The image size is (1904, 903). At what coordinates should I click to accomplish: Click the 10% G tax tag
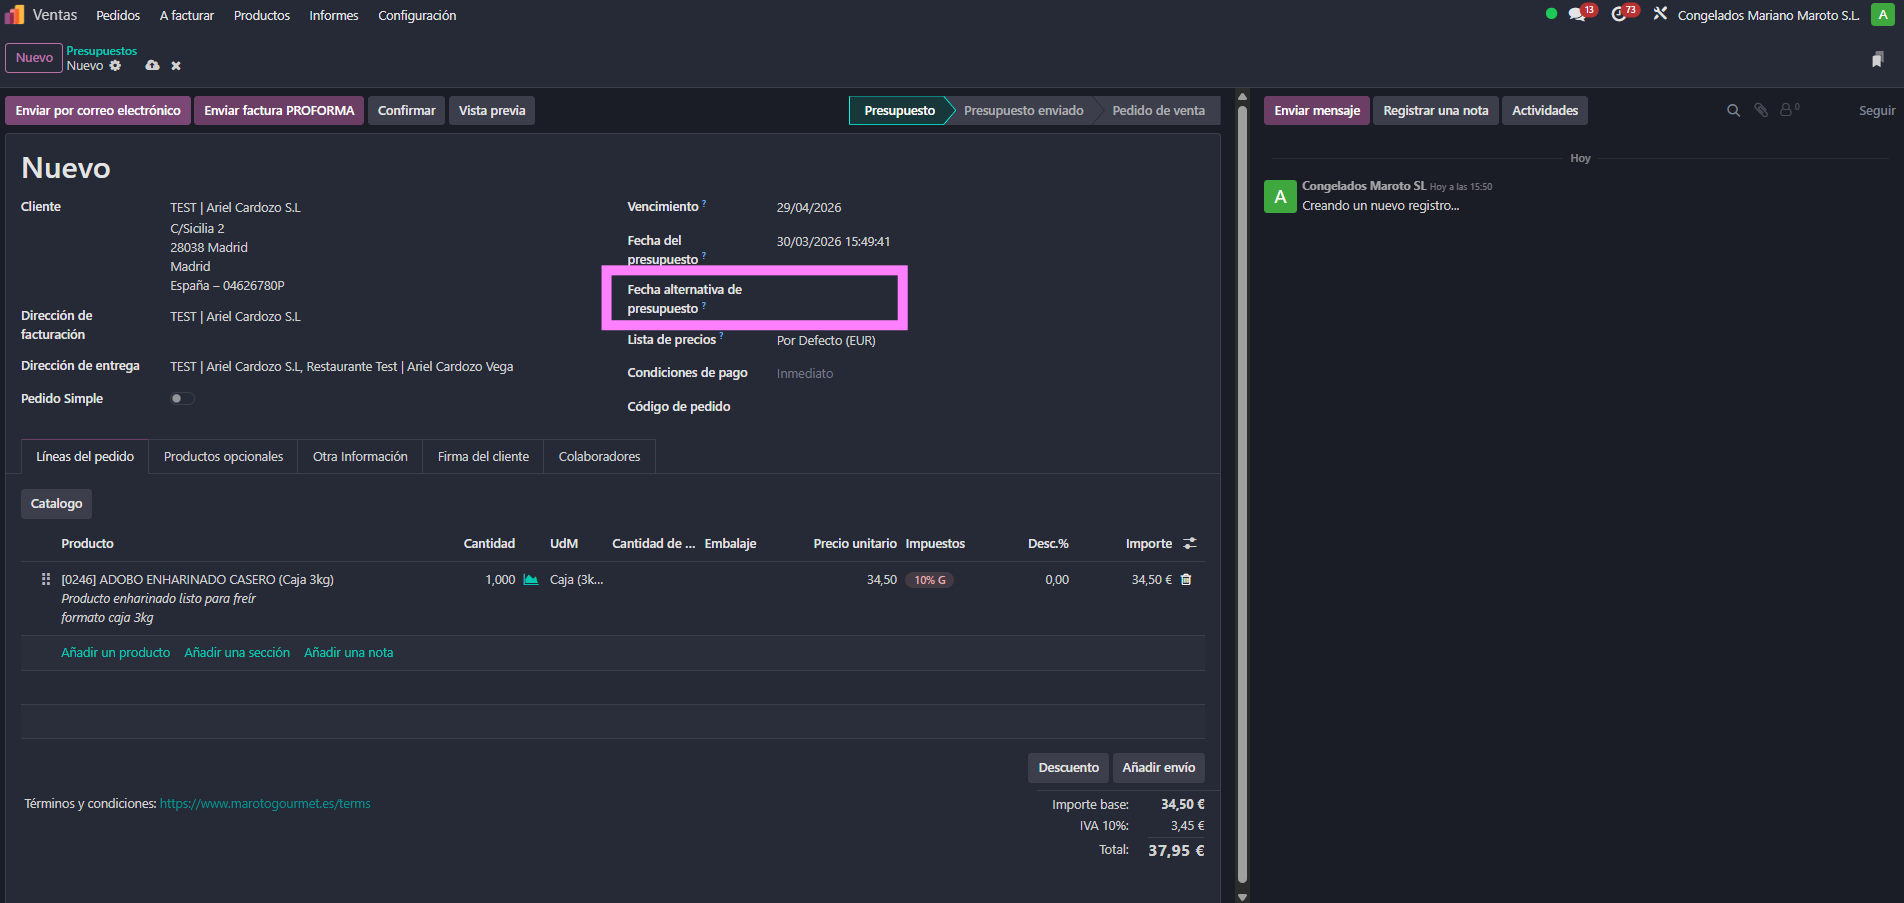pyautogui.click(x=929, y=580)
